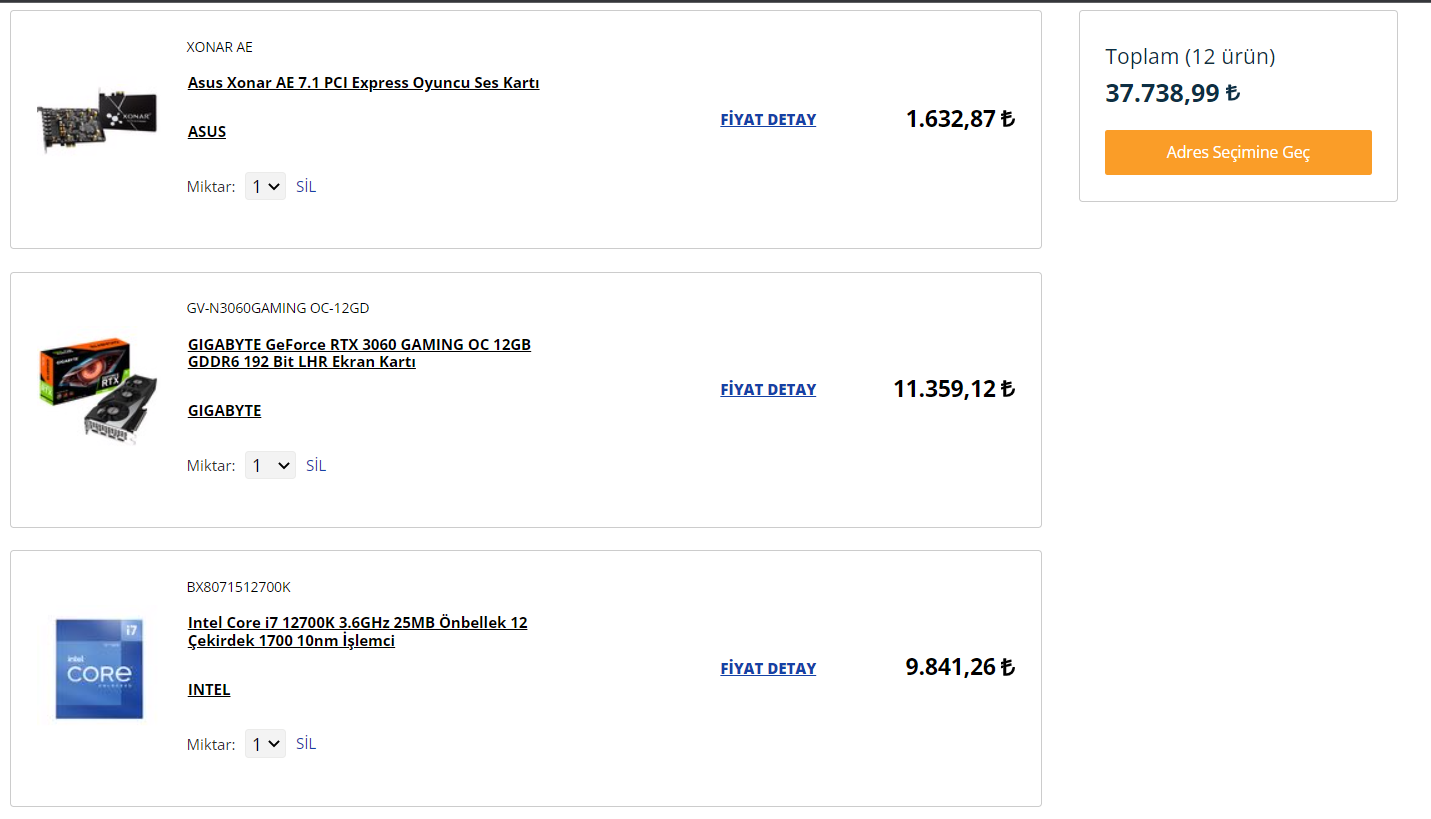Open FİYAT DETAY for GIGABYTE RTX 3060
The image size is (1431, 819).
[768, 390]
